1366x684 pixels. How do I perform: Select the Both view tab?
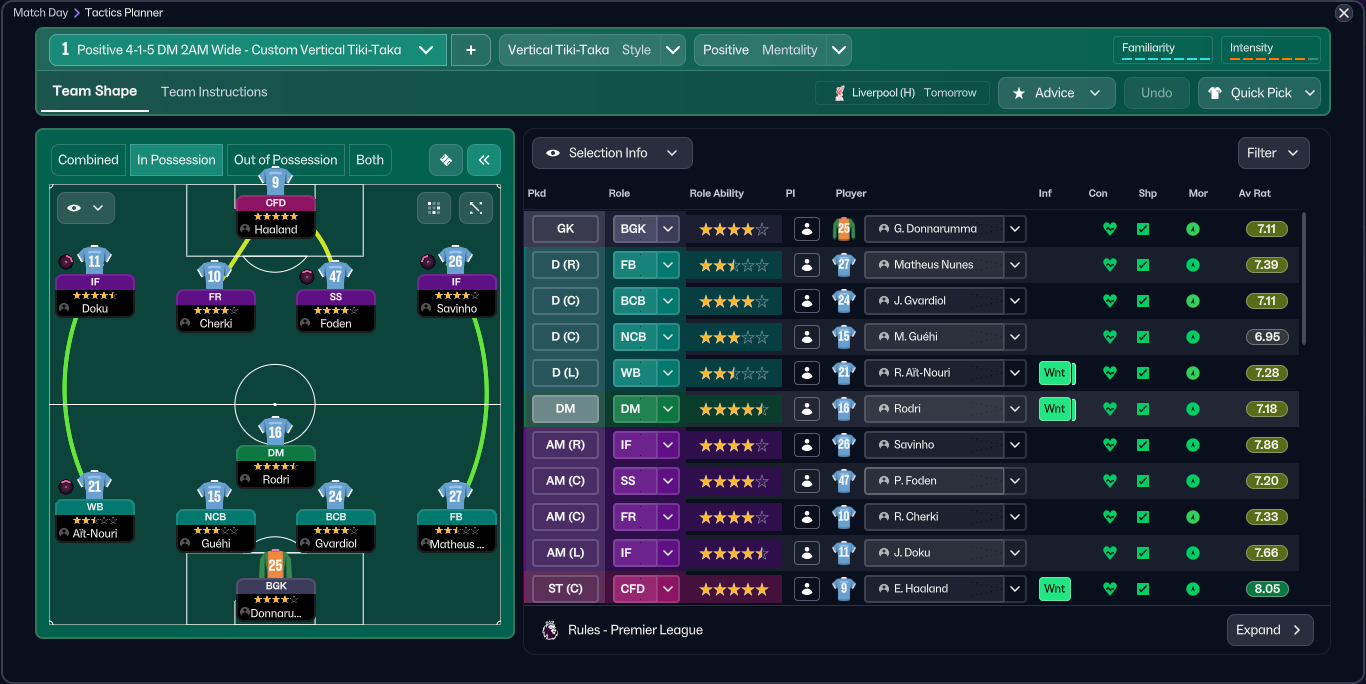370,160
